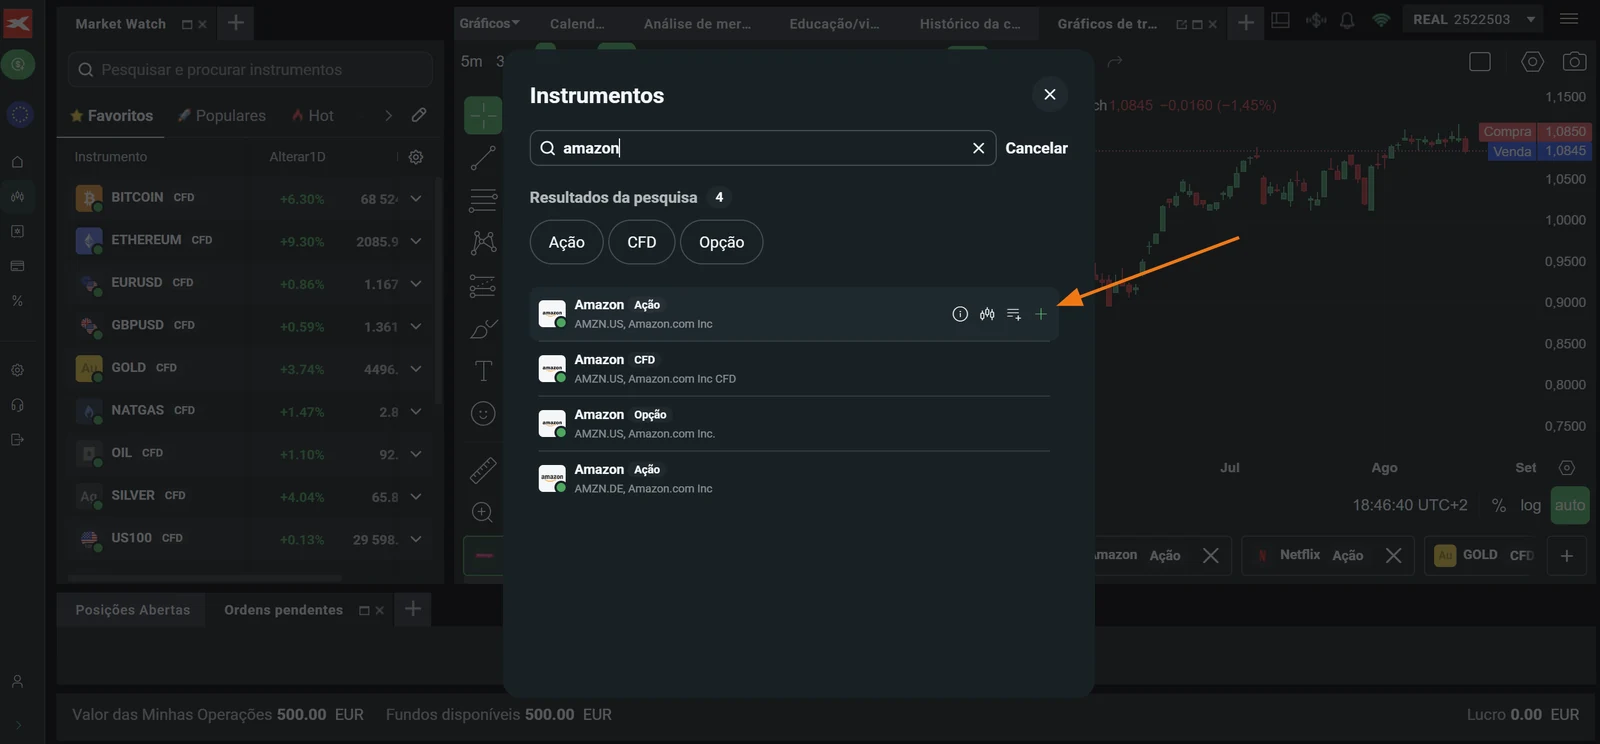Screen dimensions: 1600x744
Task: Toggle log scale on chart
Action: tap(1530, 505)
